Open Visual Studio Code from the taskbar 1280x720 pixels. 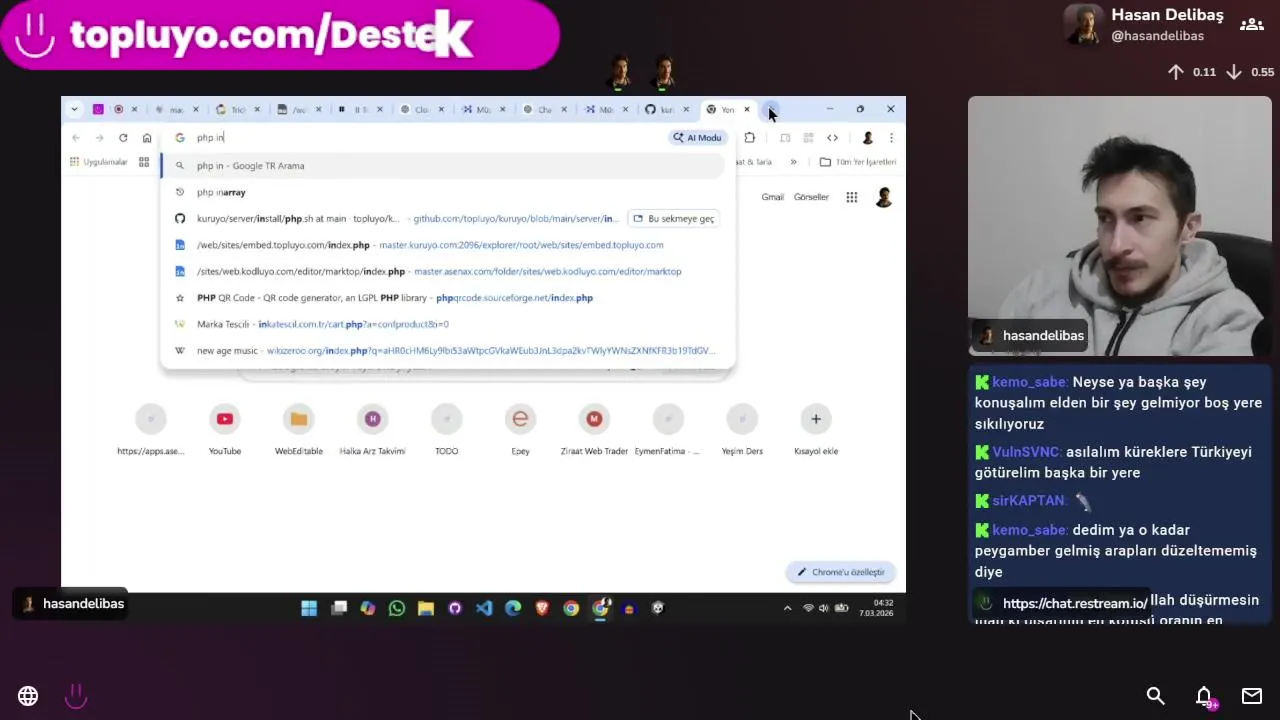(484, 608)
